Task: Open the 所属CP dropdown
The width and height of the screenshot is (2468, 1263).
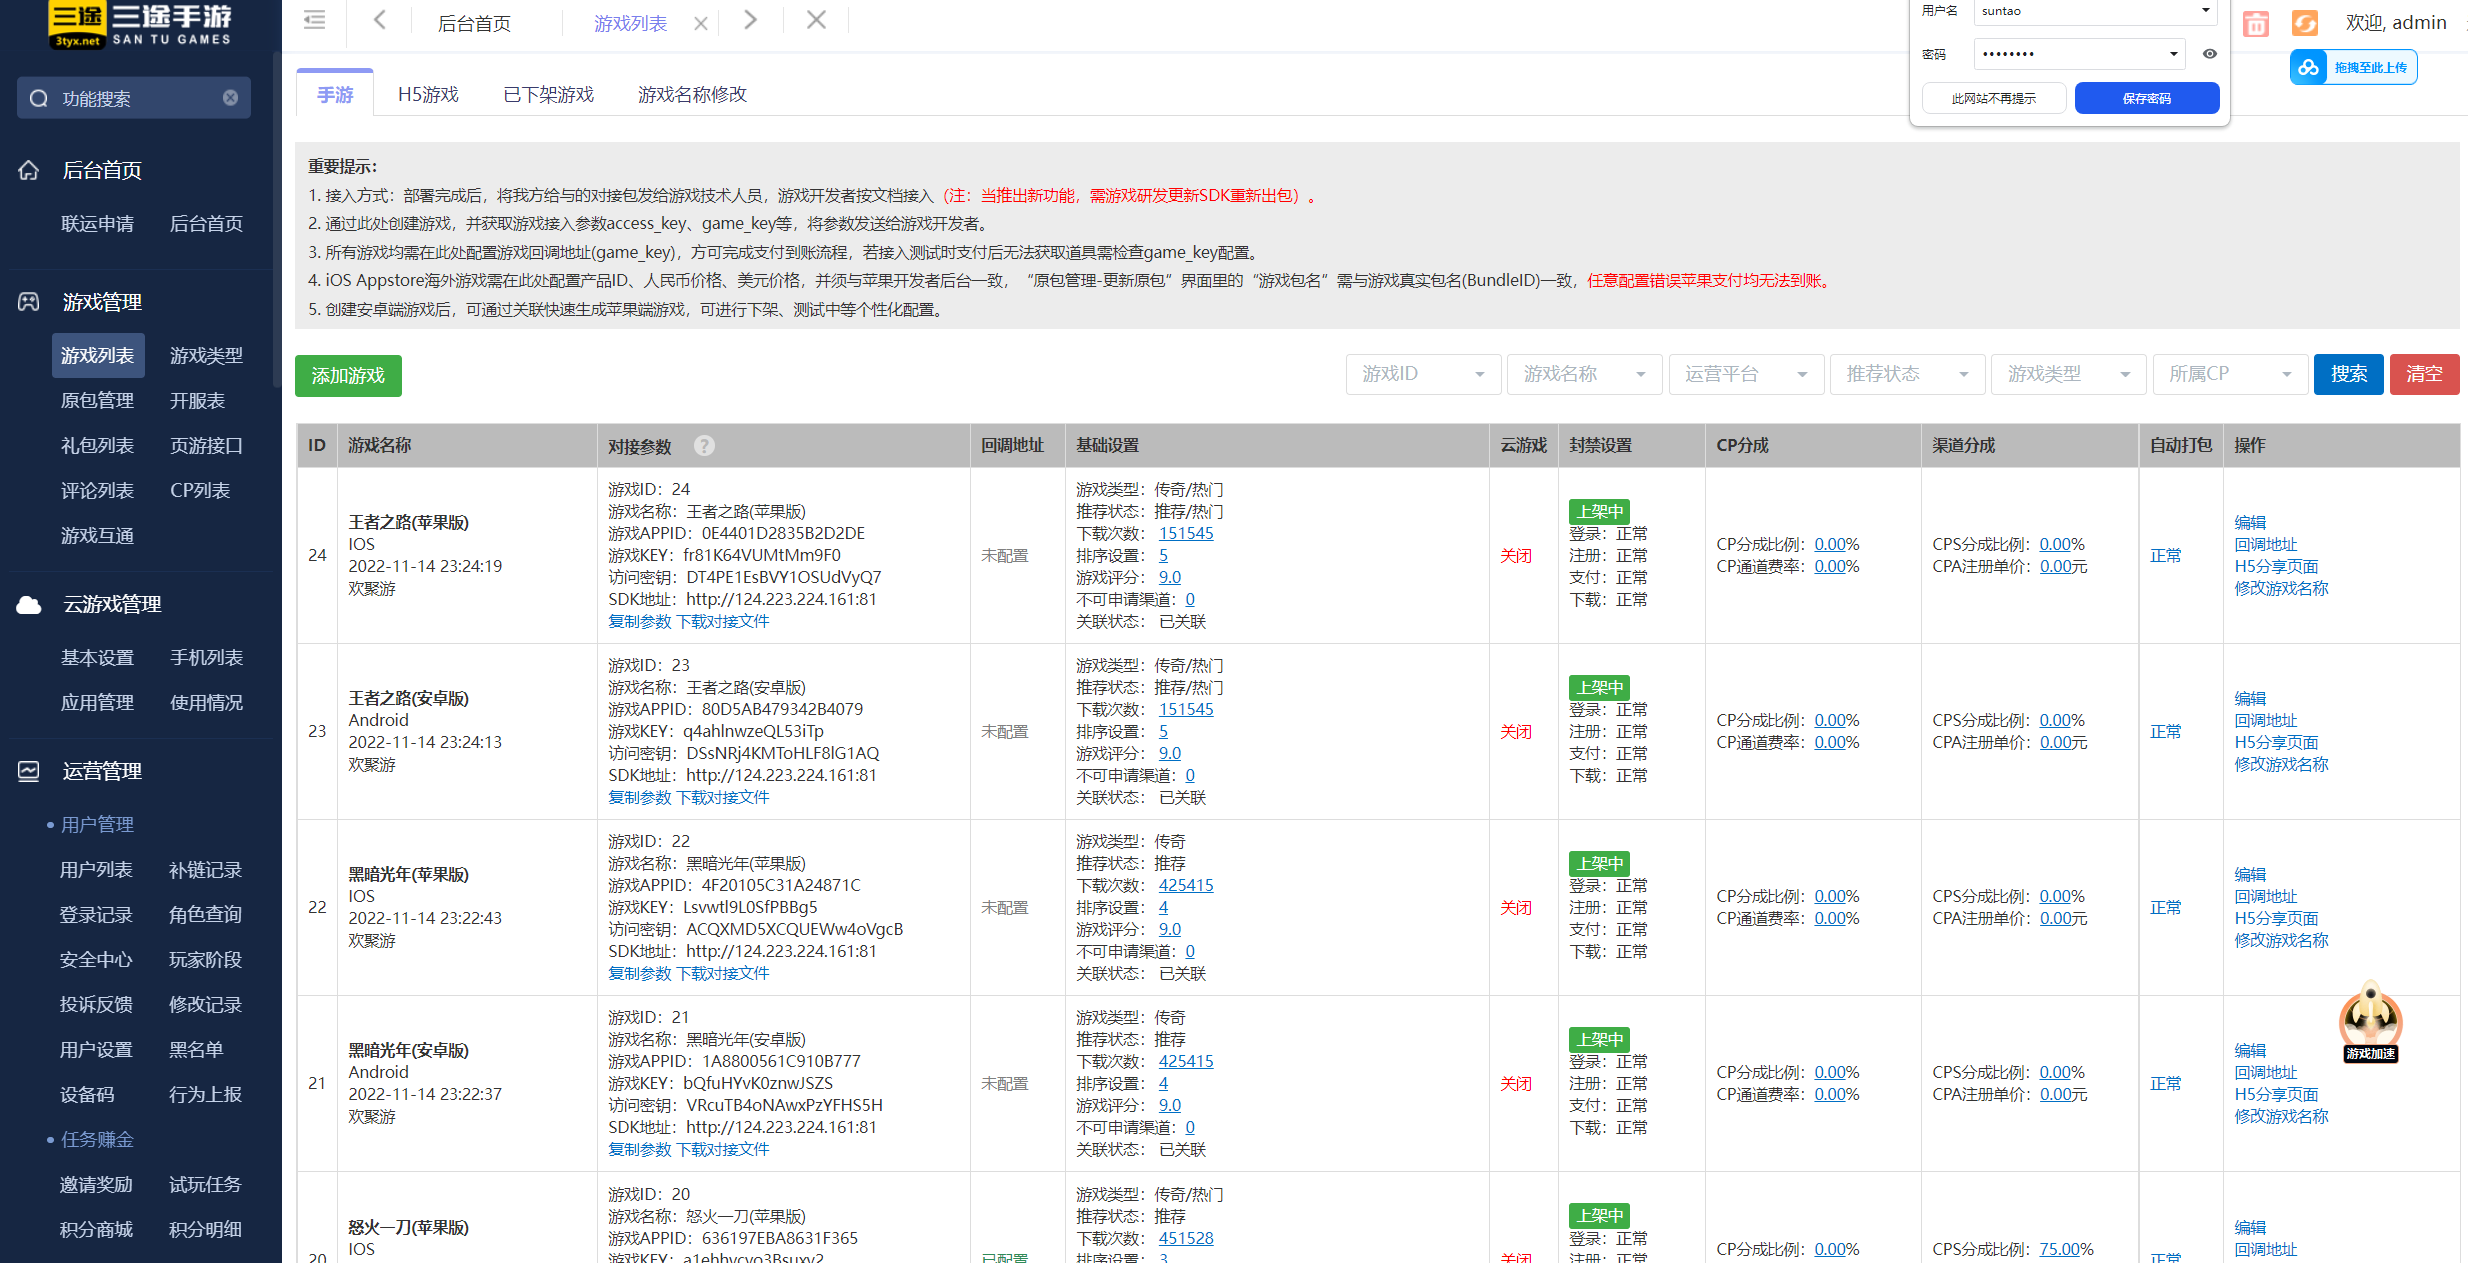Action: 2229,374
